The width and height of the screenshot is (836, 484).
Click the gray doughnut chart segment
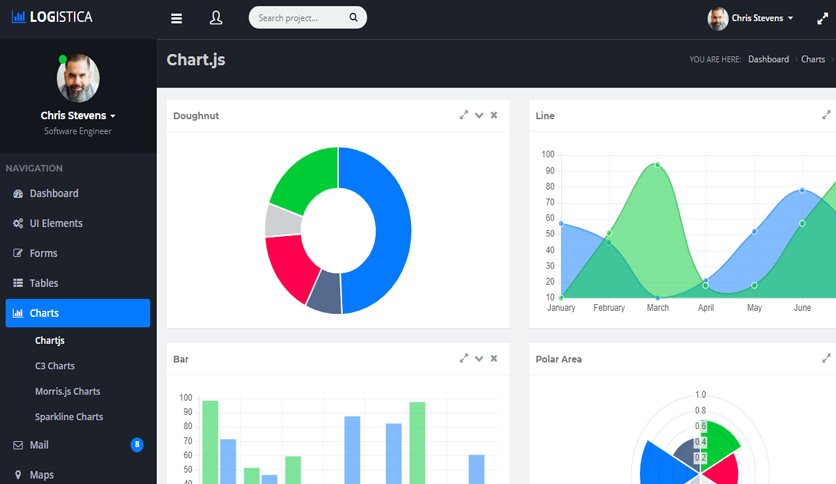click(x=283, y=221)
